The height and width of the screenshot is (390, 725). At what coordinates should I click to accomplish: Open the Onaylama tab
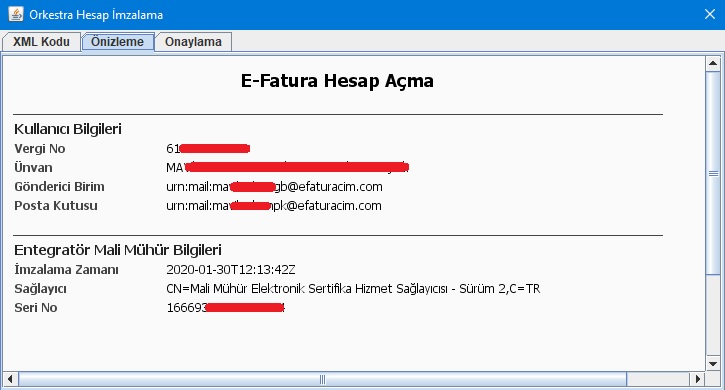(193, 42)
